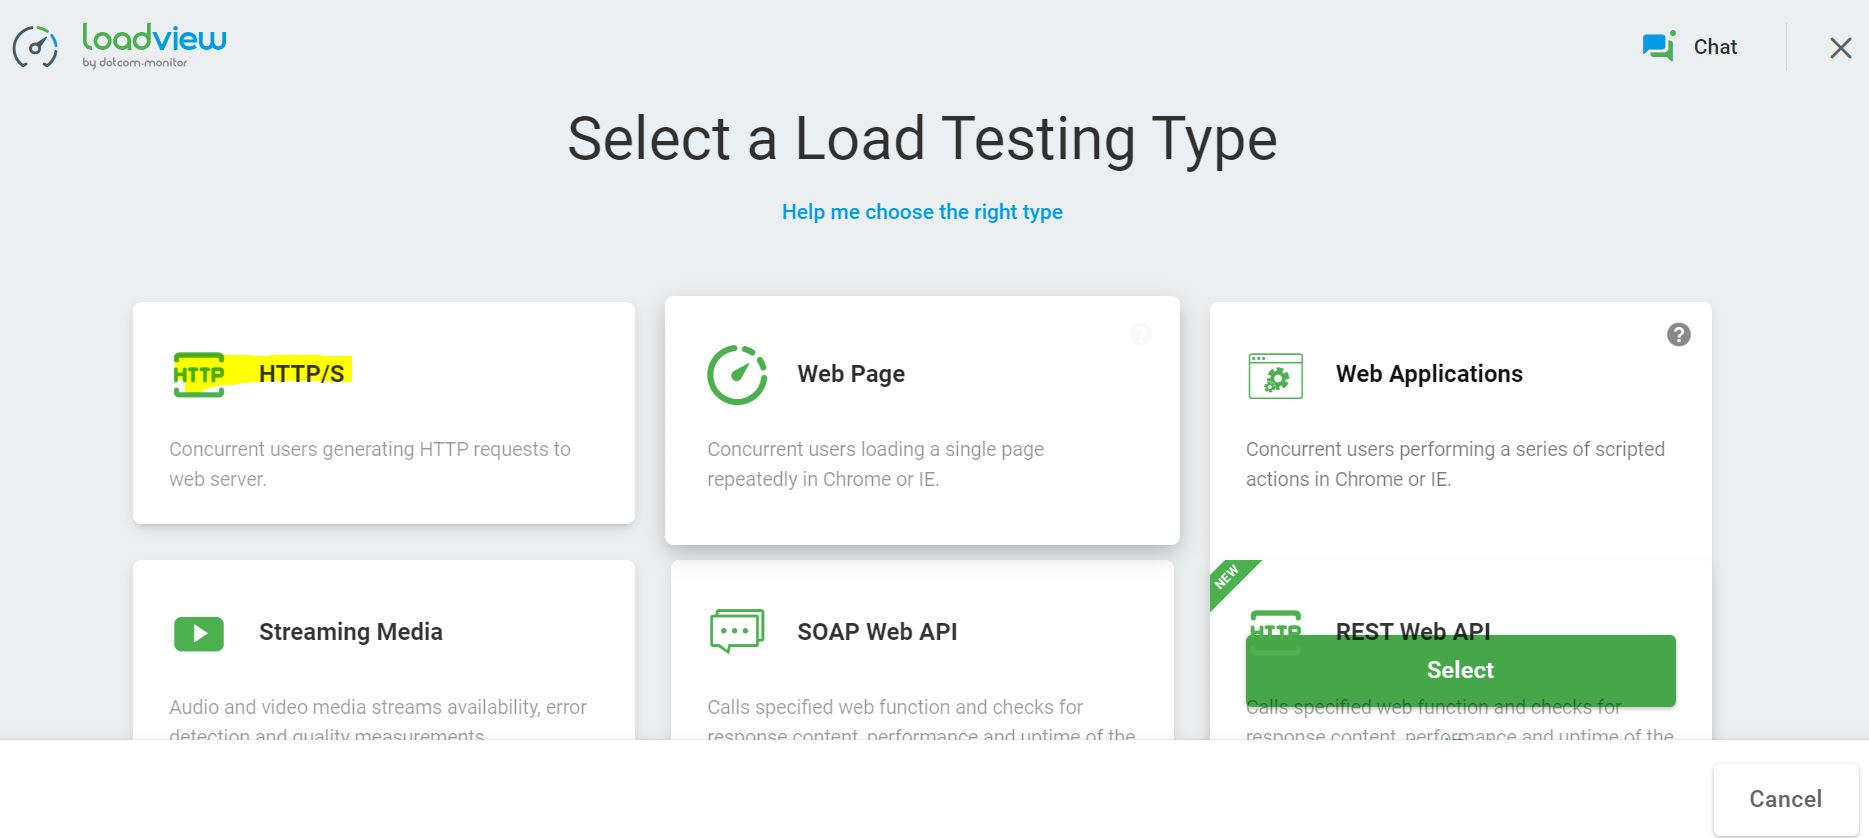The height and width of the screenshot is (838, 1869).
Task: Pick the Web Applications card title
Action: coord(1429,374)
